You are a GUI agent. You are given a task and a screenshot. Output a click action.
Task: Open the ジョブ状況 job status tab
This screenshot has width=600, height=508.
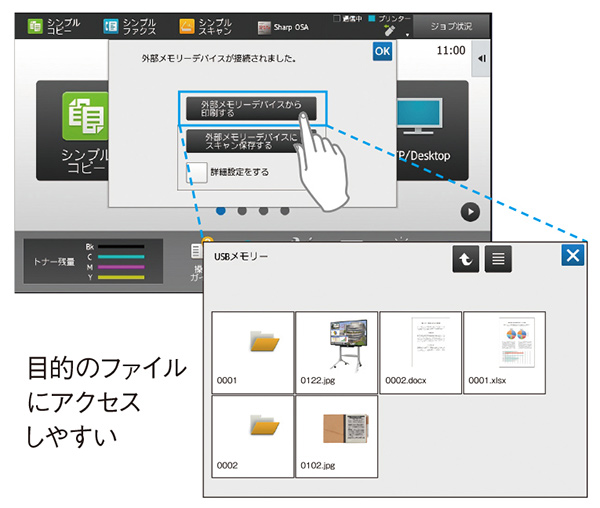click(x=458, y=25)
